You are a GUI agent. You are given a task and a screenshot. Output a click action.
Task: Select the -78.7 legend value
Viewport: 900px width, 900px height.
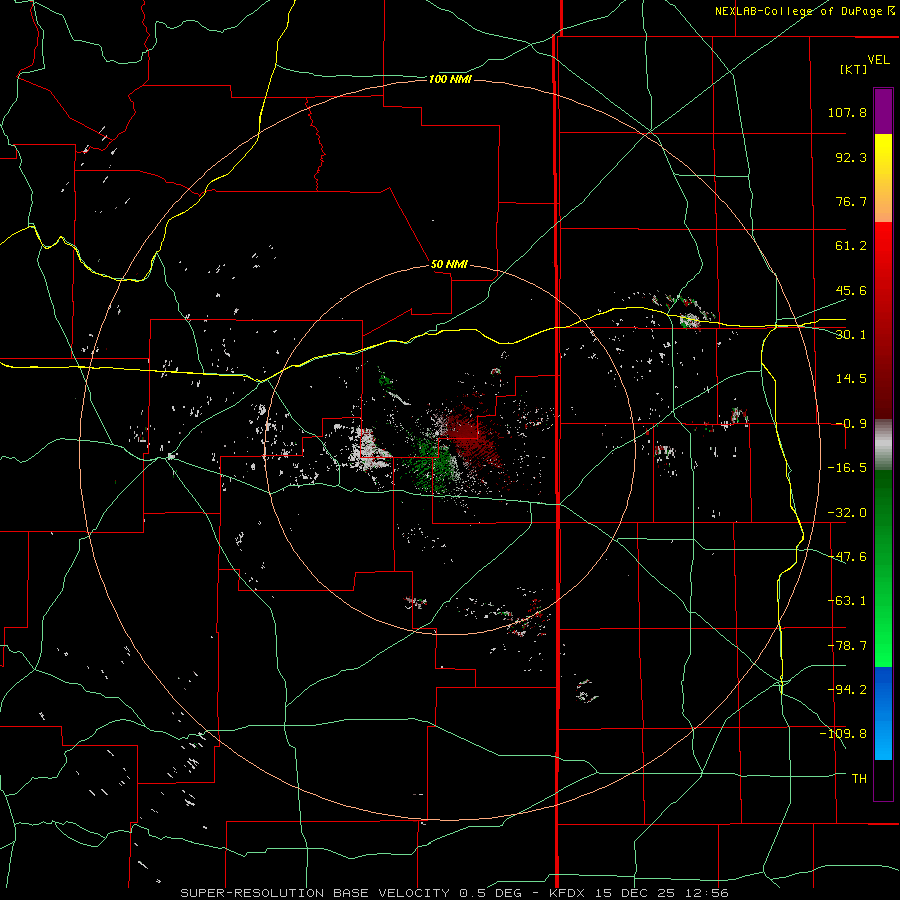[x=847, y=646]
